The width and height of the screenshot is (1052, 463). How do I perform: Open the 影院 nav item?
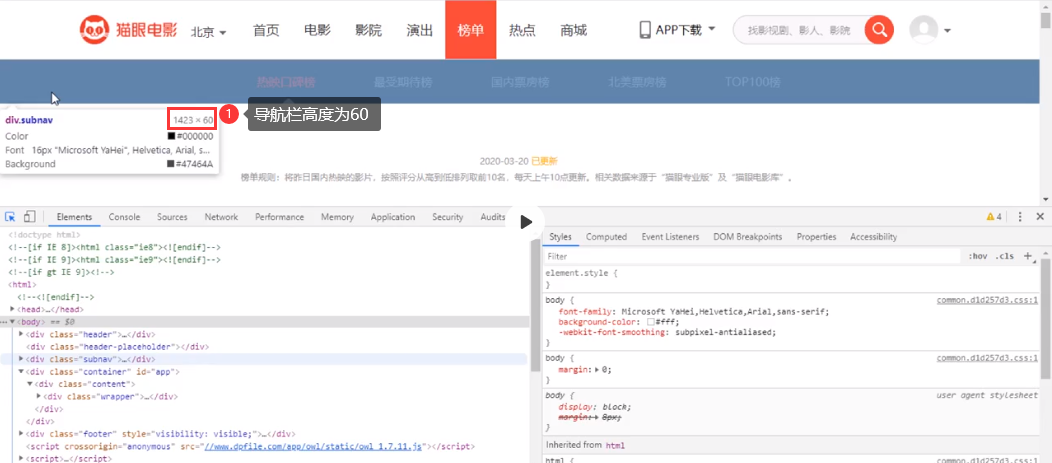[x=368, y=30]
